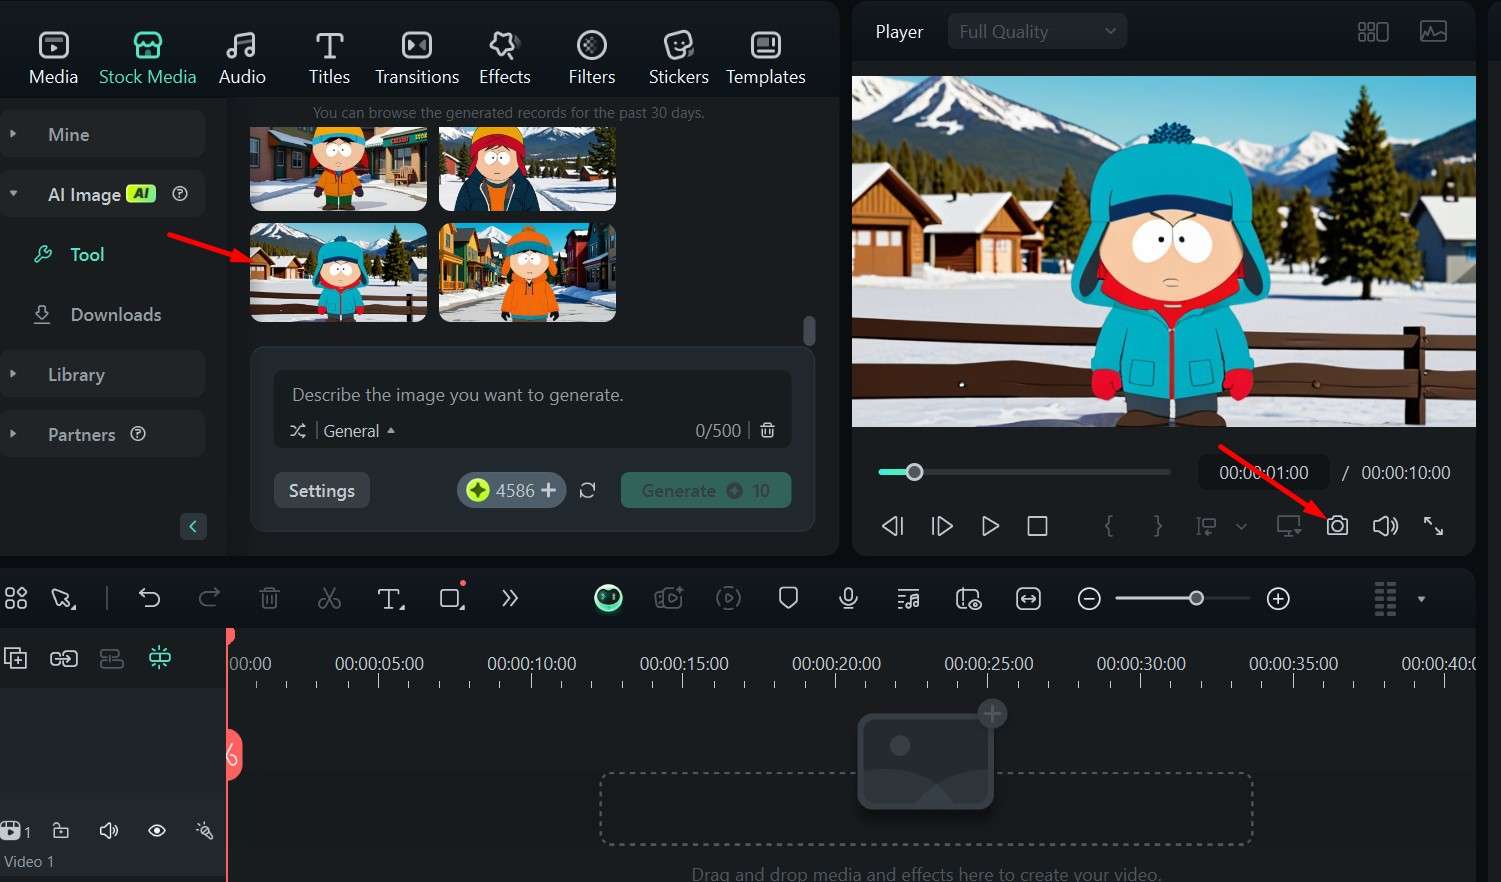Image resolution: width=1501 pixels, height=882 pixels.
Task: Switch to the Stock Media tab
Action: tap(147, 58)
